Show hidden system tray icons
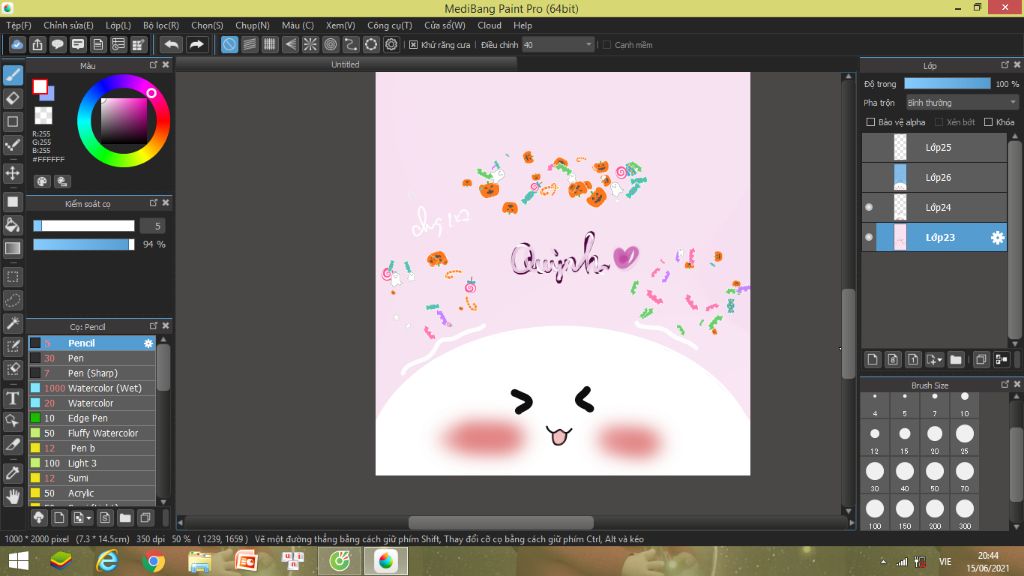The height and width of the screenshot is (576, 1024). [x=883, y=562]
